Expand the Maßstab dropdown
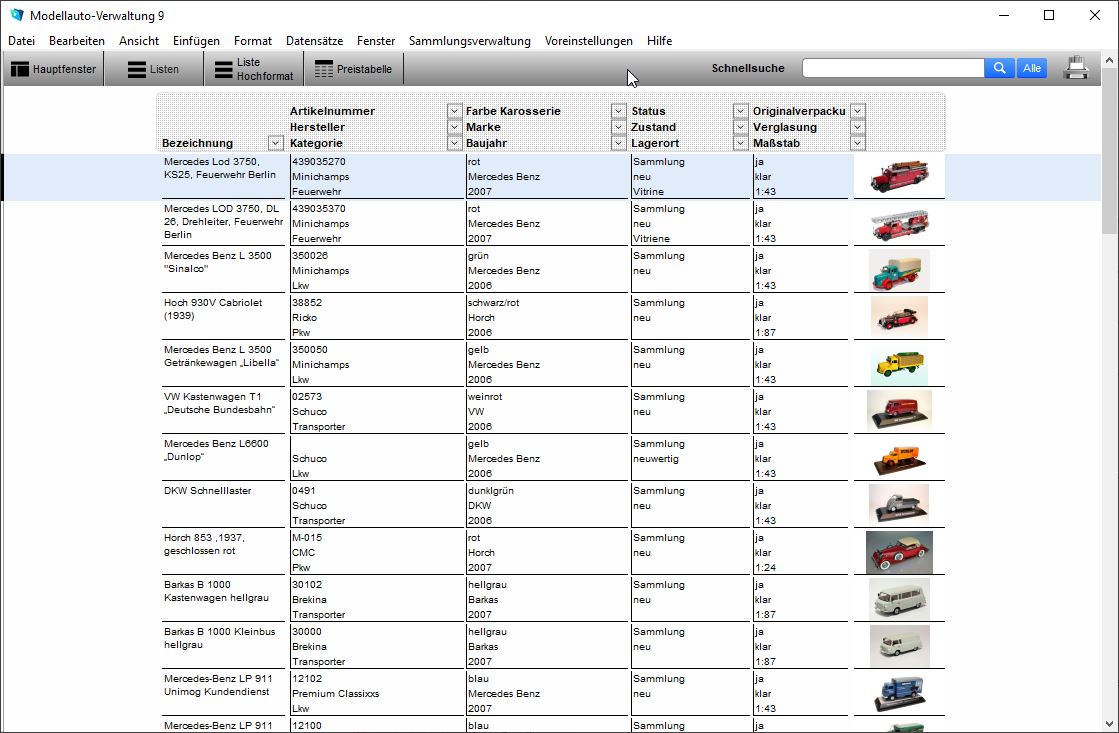The image size is (1119, 733). 857,143
